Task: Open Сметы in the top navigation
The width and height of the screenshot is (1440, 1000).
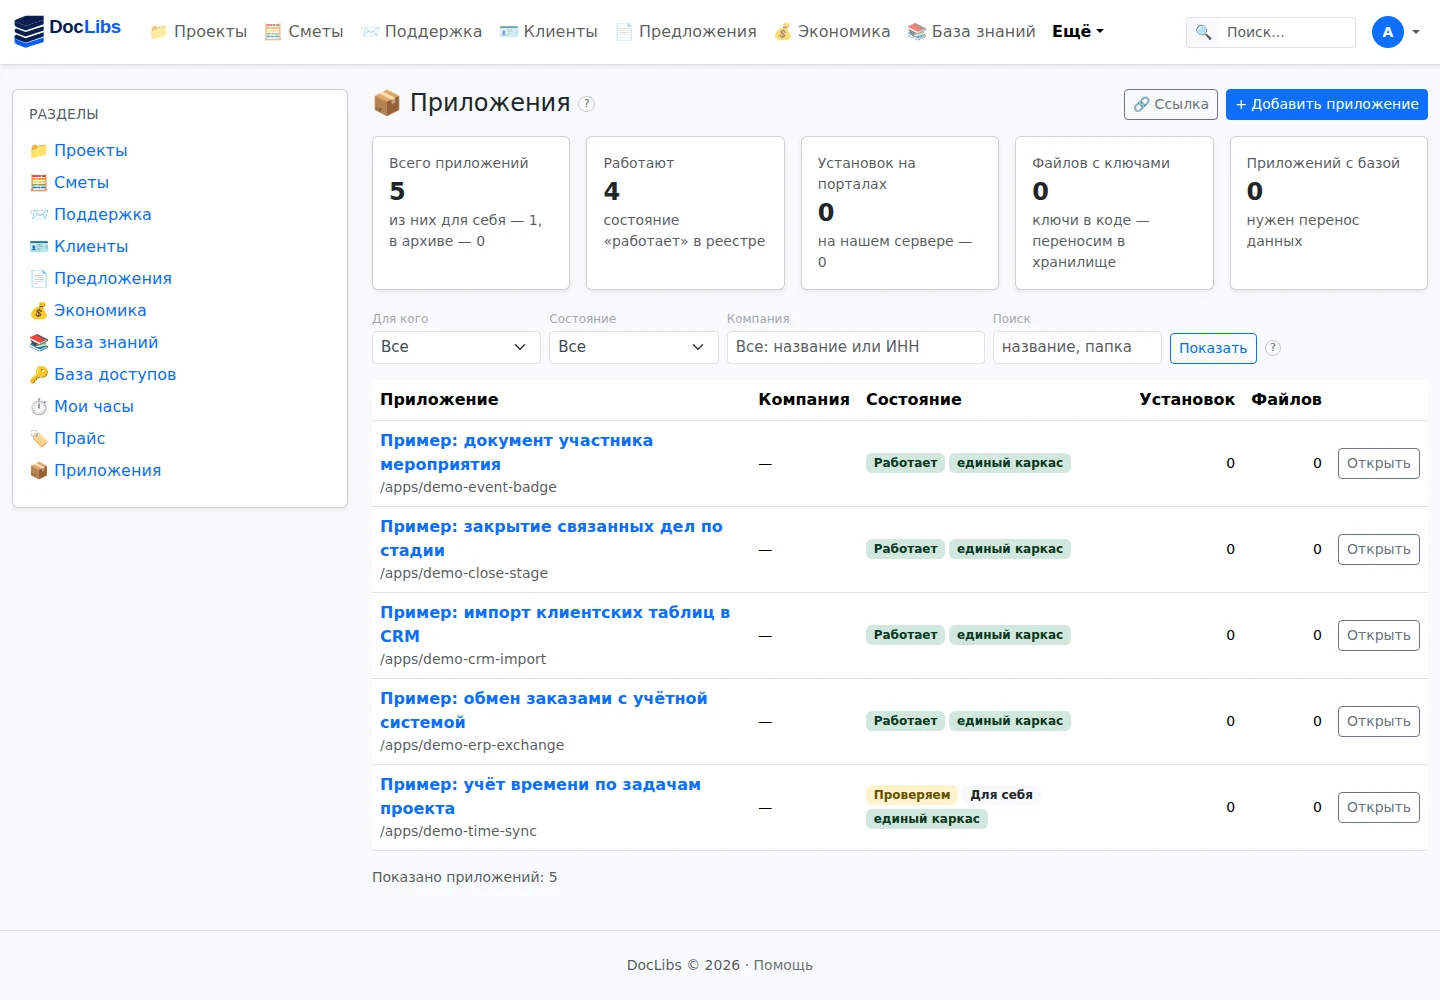Action: (304, 32)
